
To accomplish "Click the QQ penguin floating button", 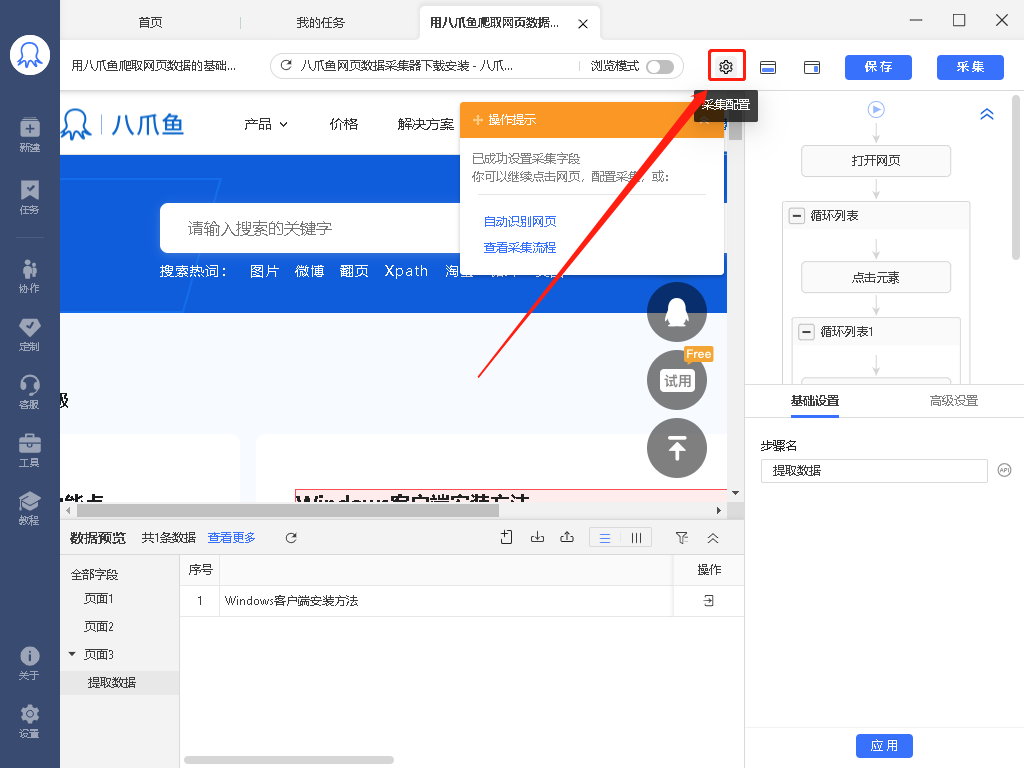I will 677,312.
